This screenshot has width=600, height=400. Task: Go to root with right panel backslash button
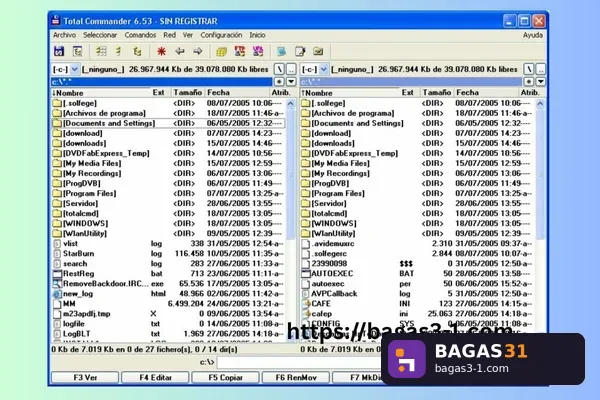pyautogui.click(x=529, y=69)
